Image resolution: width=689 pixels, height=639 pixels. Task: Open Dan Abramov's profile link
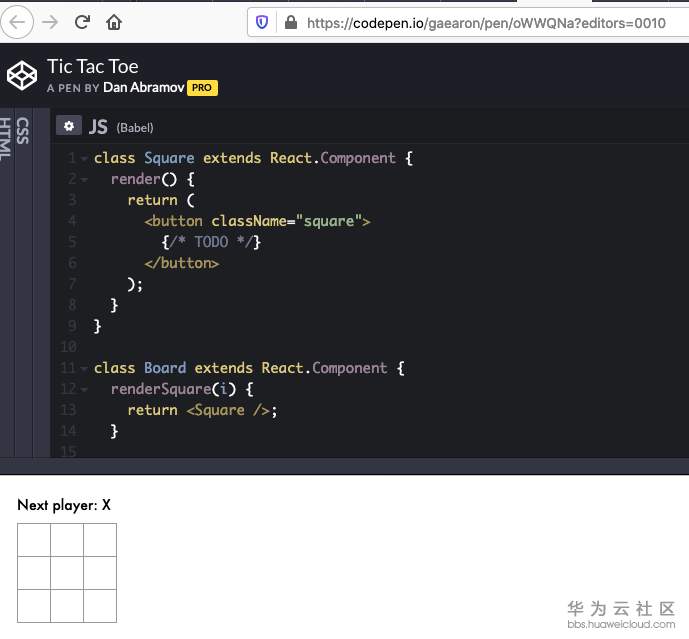[144, 87]
